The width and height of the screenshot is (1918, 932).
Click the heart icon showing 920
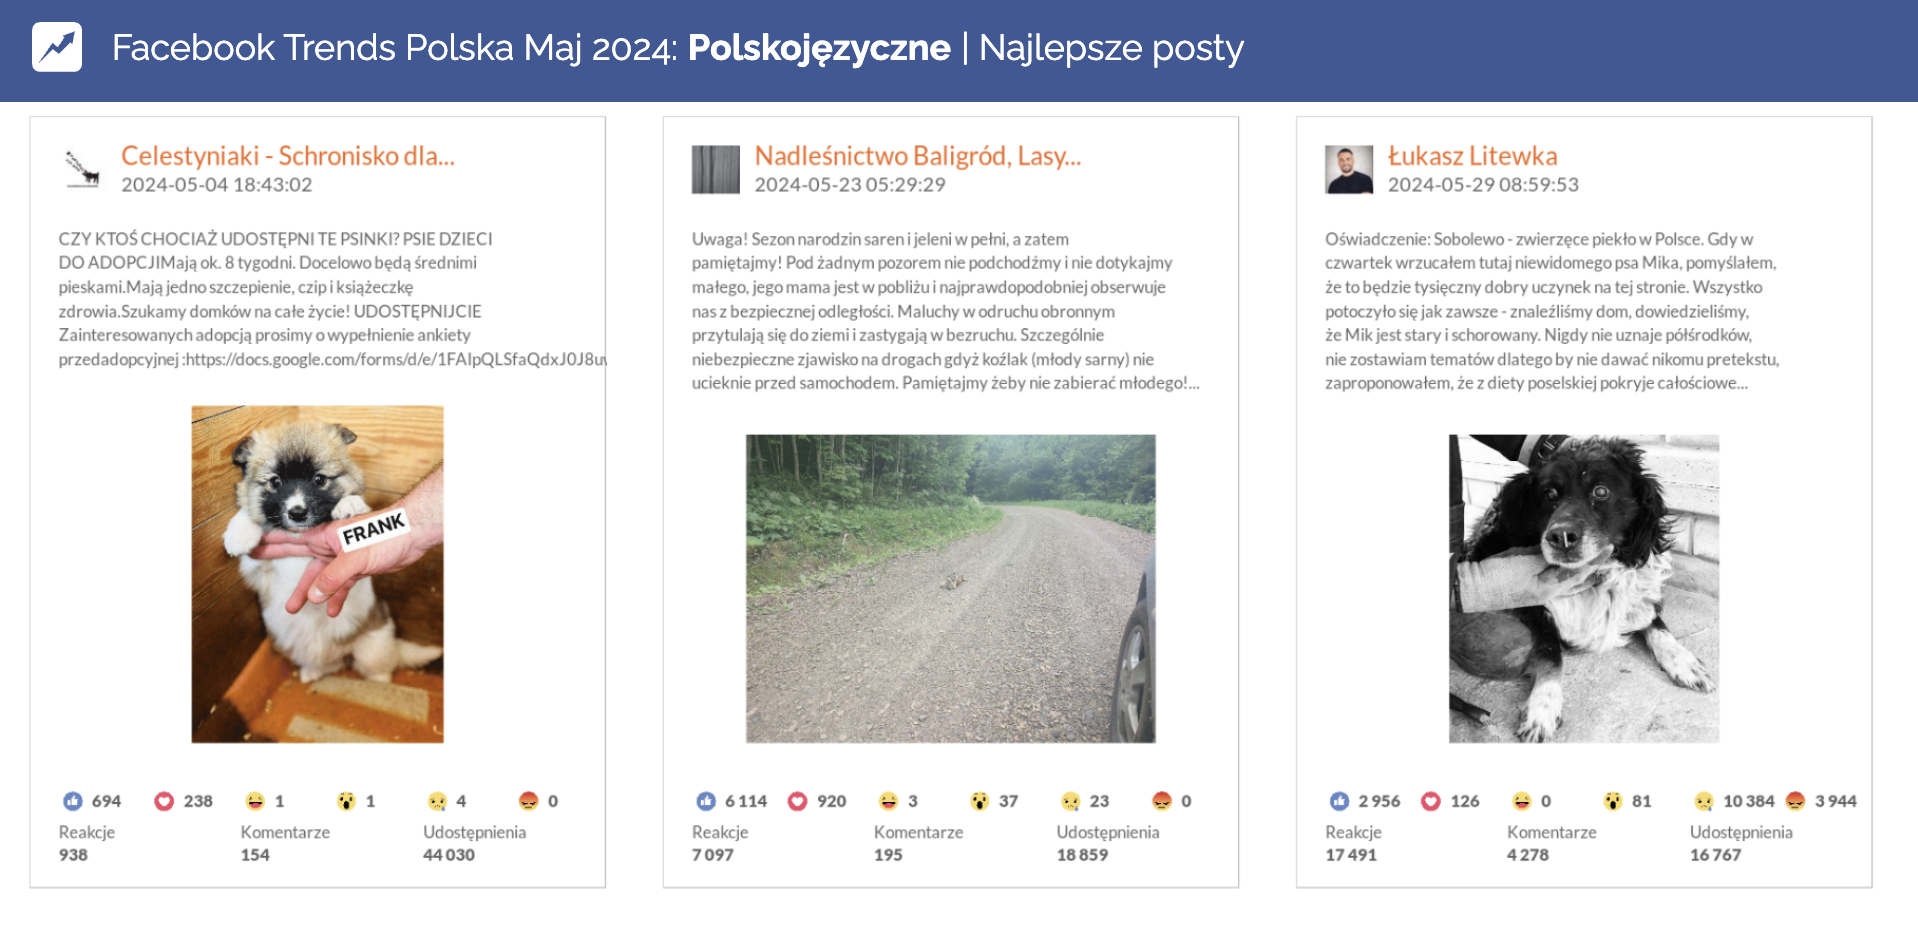coord(797,801)
